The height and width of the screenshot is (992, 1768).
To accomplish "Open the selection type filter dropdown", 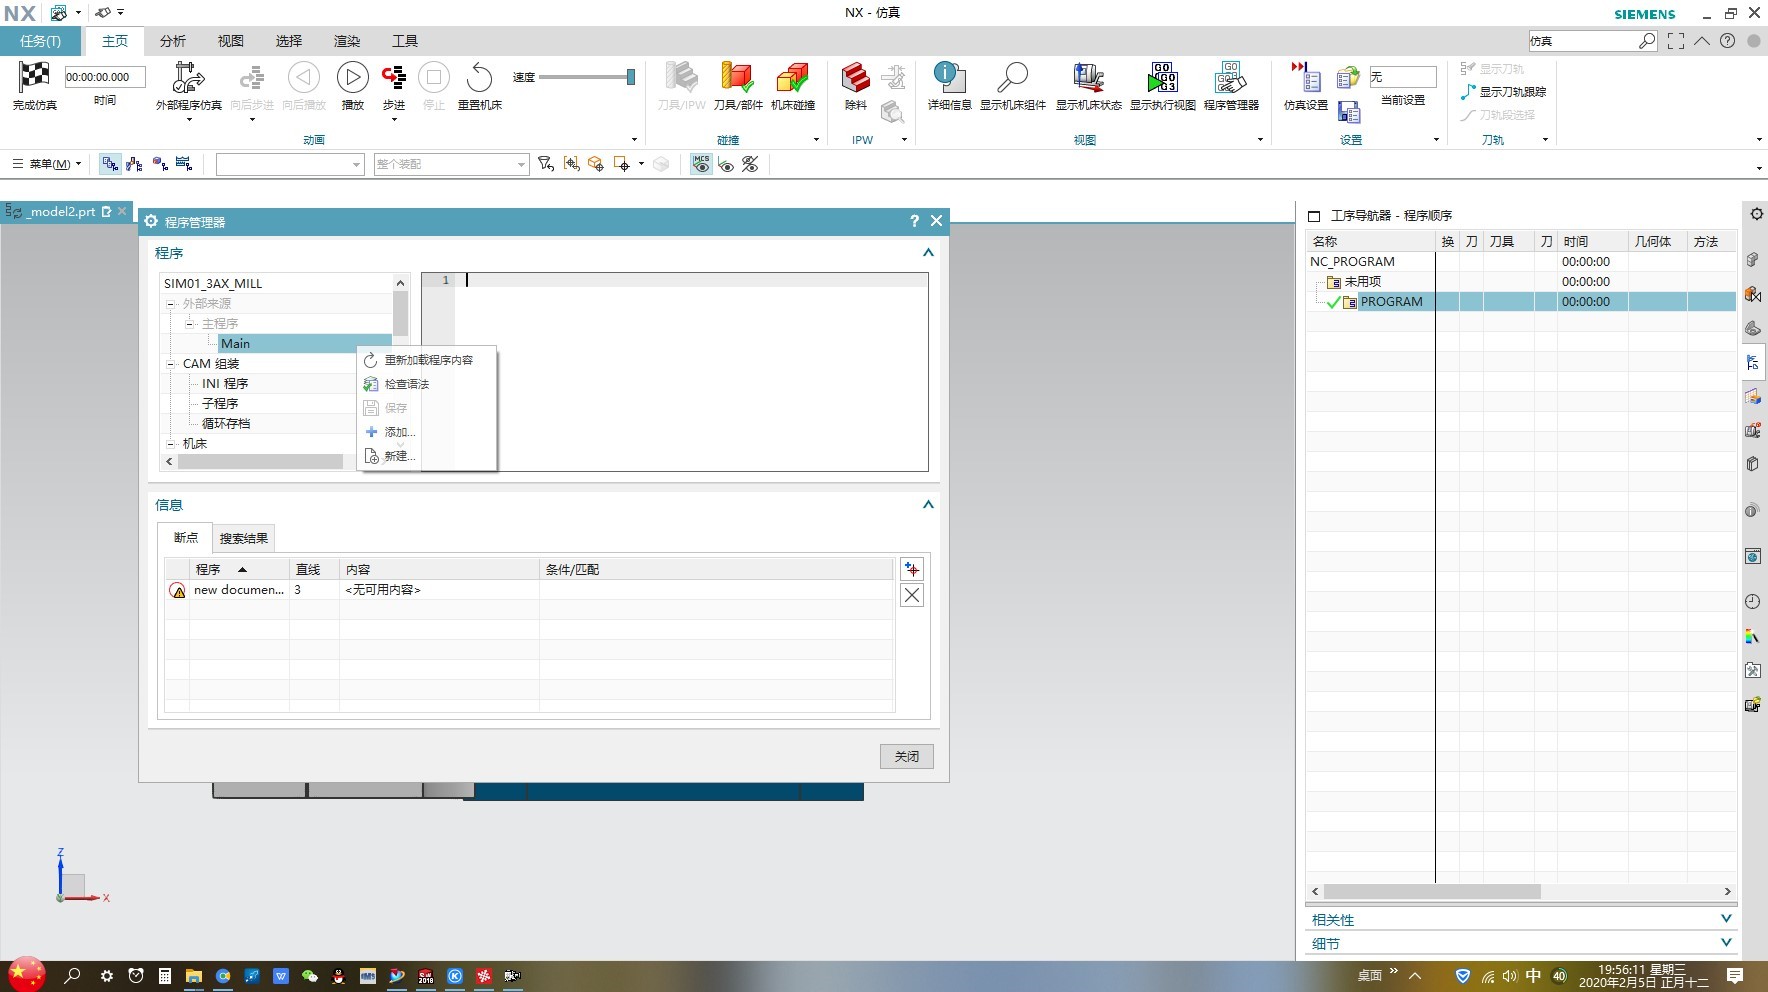I will pyautogui.click(x=290, y=164).
